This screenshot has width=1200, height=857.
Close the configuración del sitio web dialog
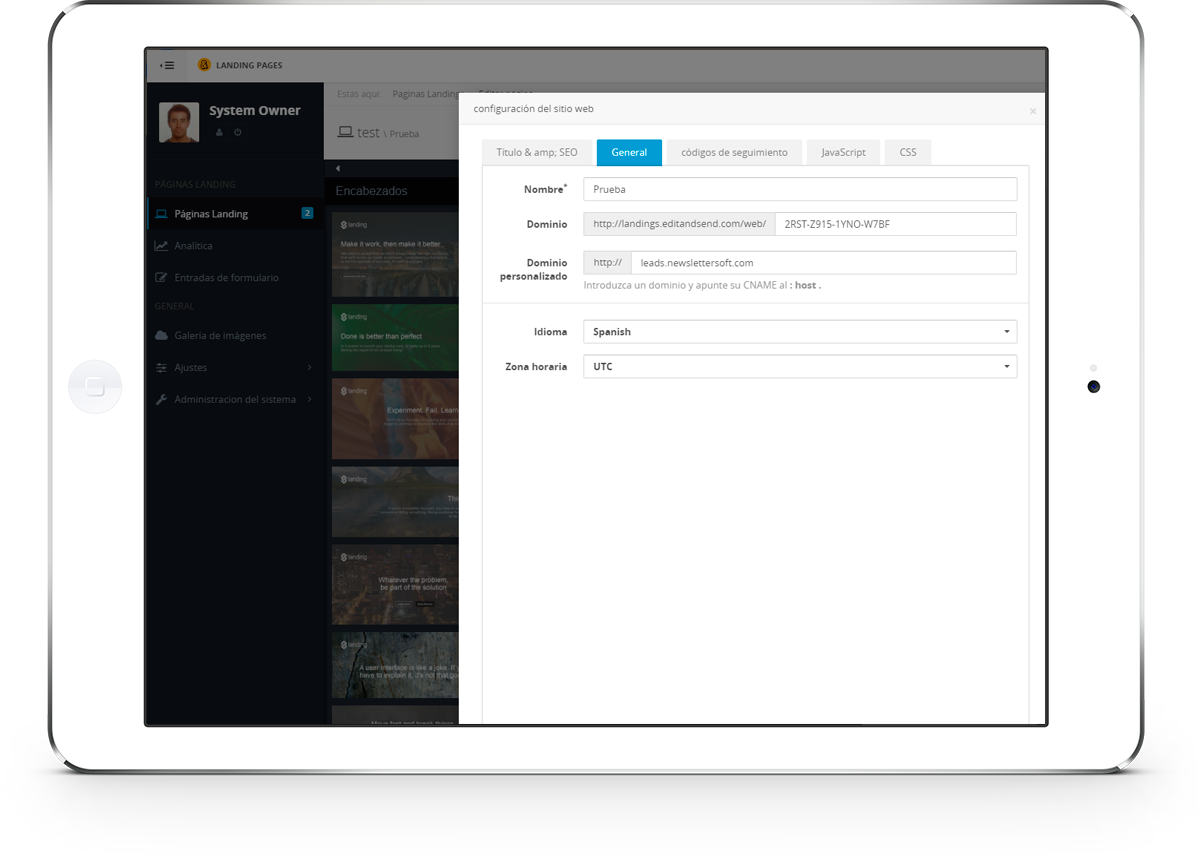(1033, 111)
